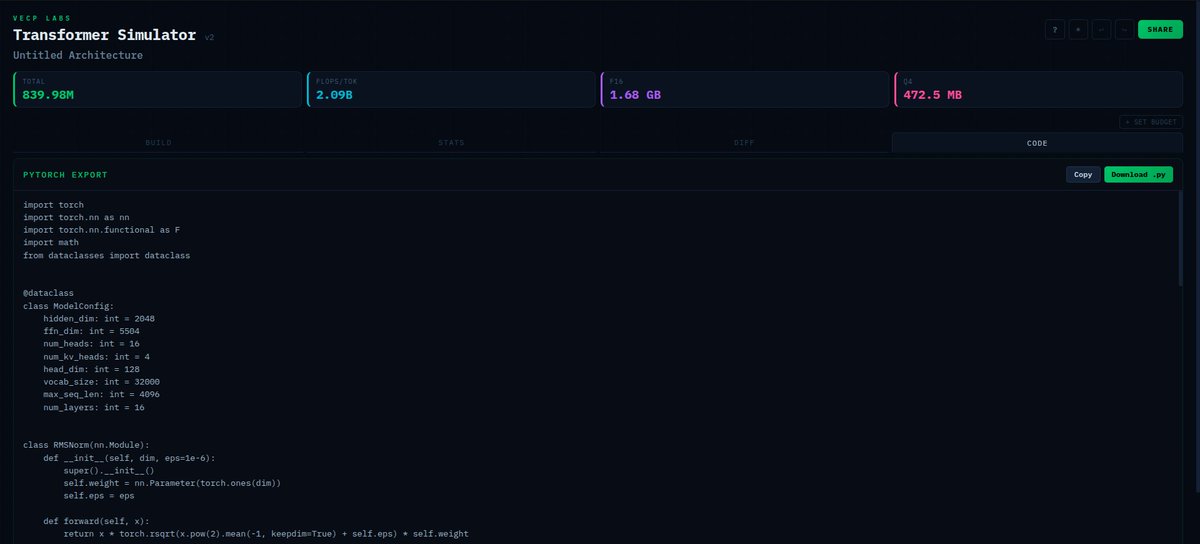
Task: Click the Untitled Architecture name field
Action: coord(78,55)
